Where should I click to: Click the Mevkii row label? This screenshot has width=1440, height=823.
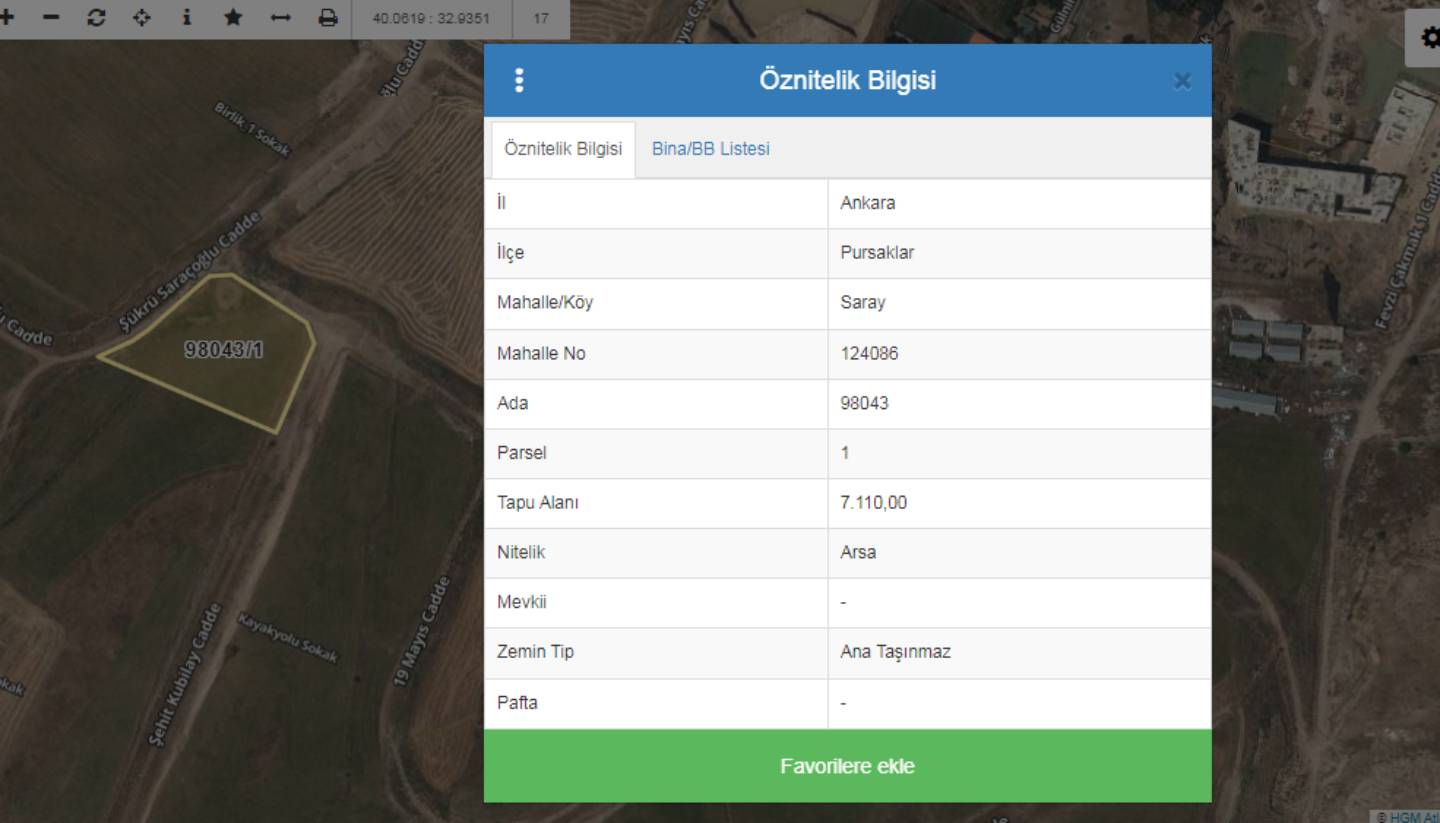[522, 602]
